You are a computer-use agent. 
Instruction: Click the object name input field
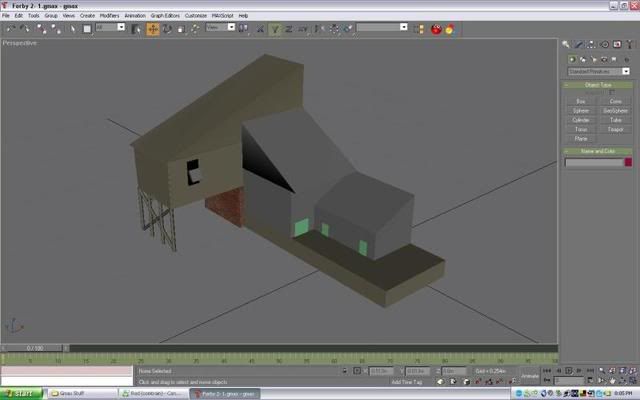pos(594,162)
